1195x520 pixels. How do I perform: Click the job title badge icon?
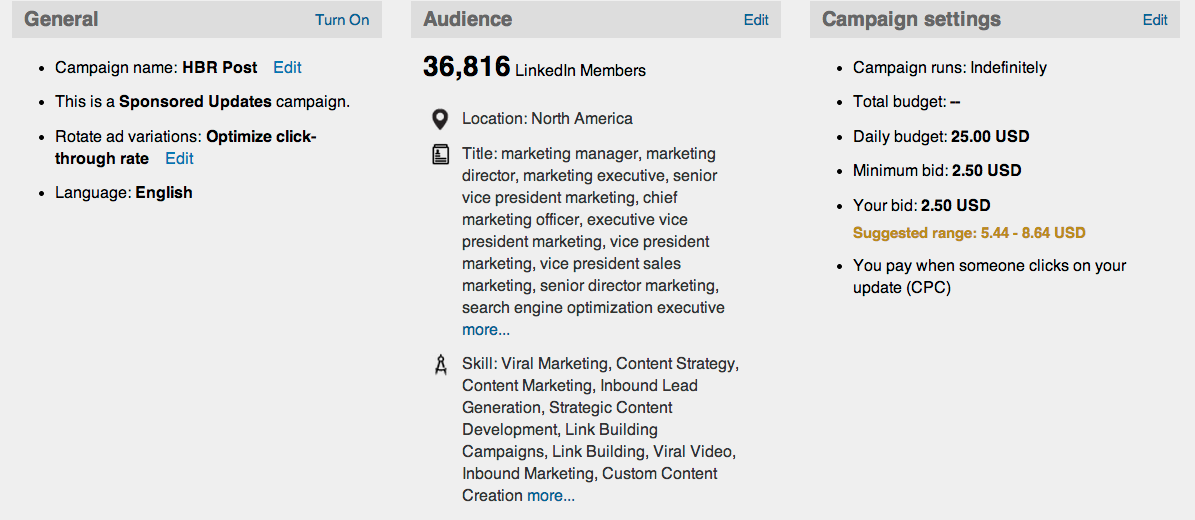pyautogui.click(x=440, y=156)
